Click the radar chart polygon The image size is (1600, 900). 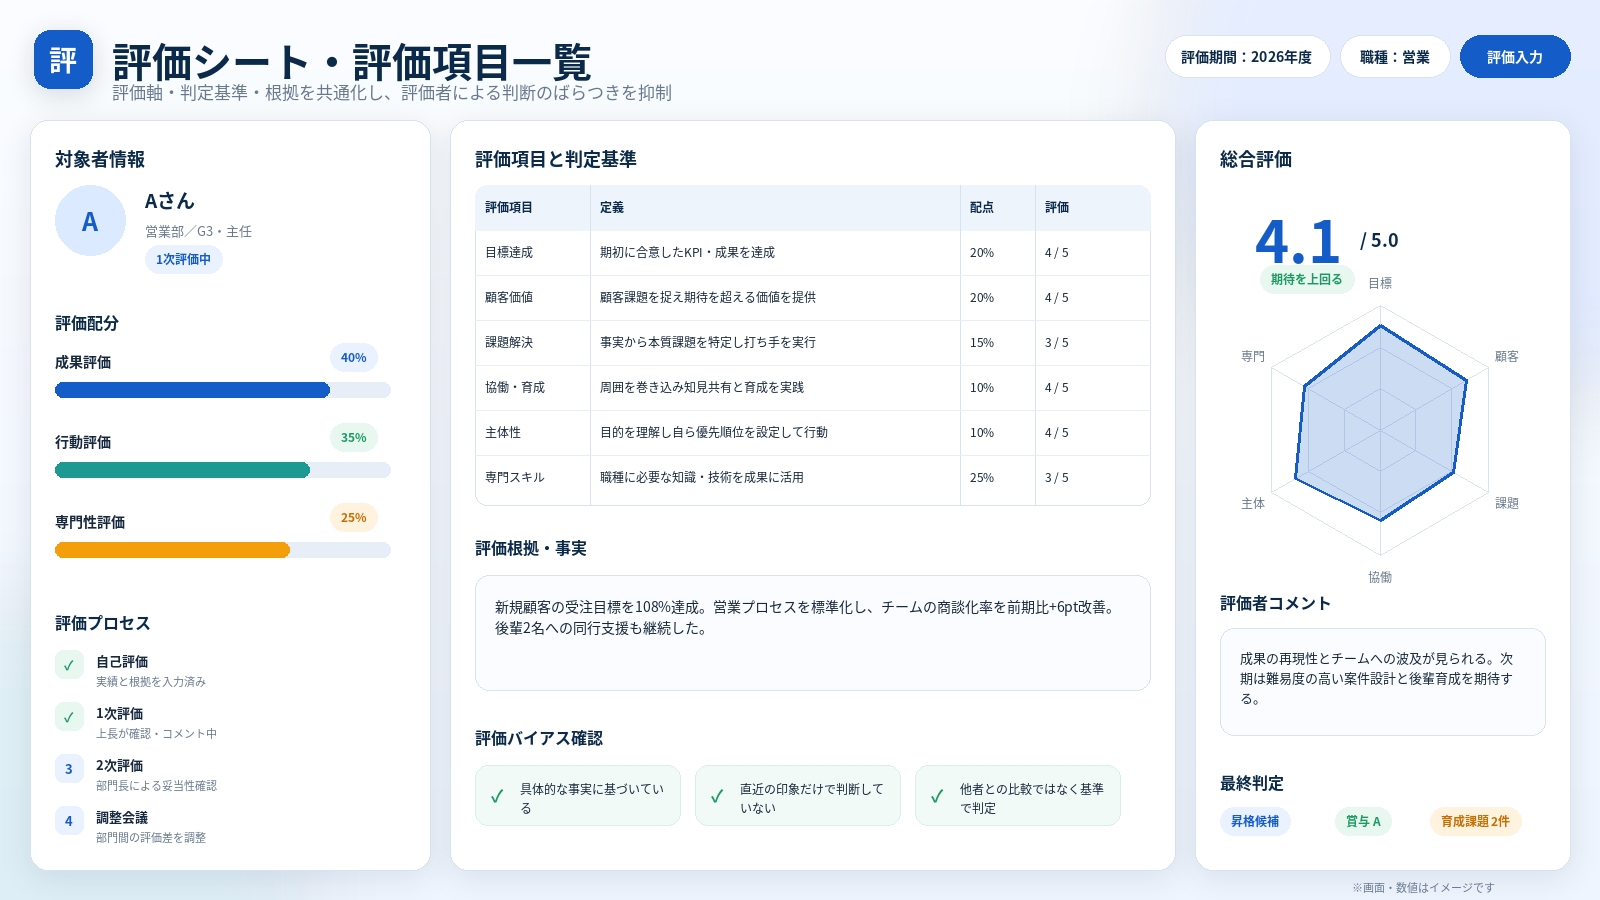click(1381, 425)
